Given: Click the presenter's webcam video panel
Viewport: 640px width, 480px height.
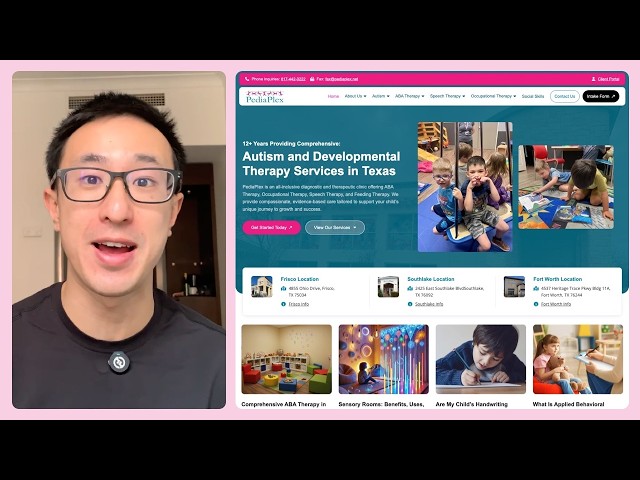Looking at the screenshot, I should point(119,240).
